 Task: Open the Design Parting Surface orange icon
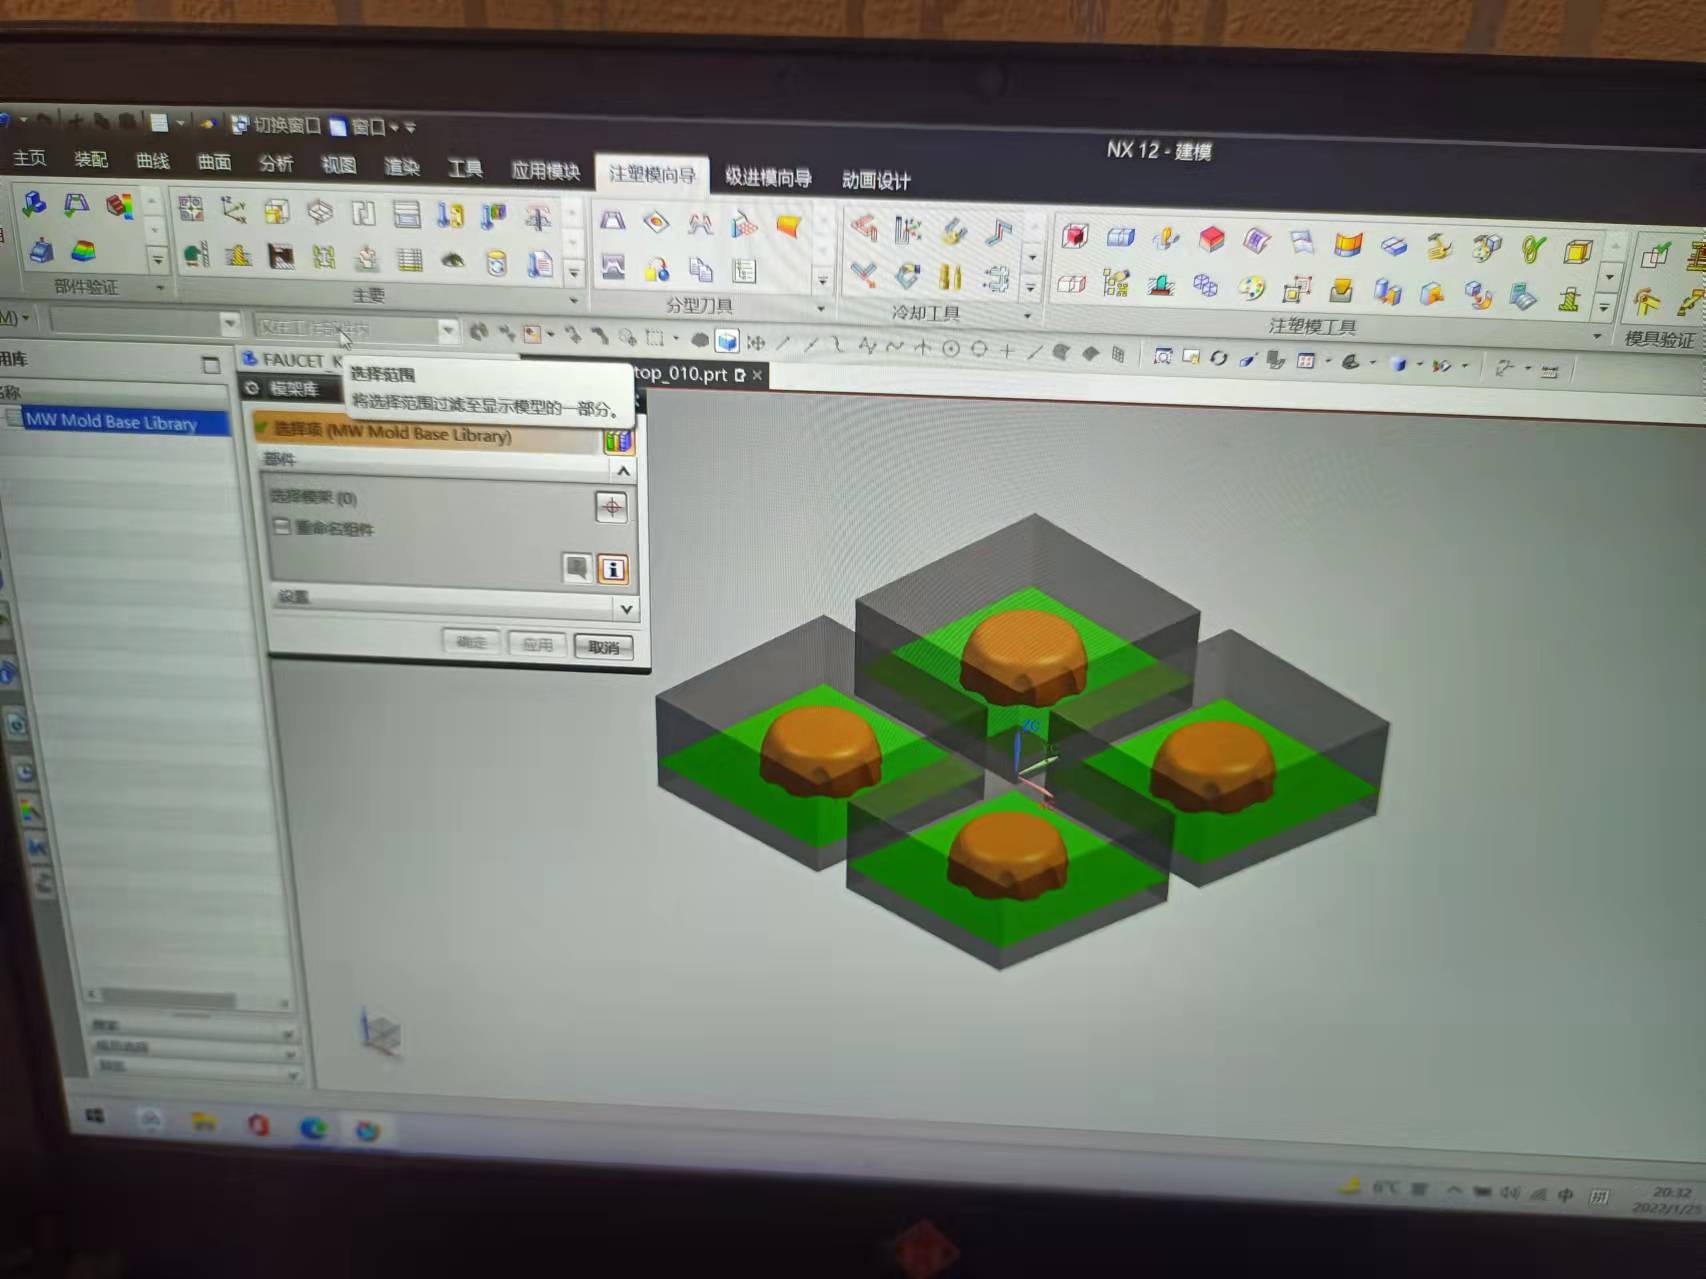click(789, 227)
